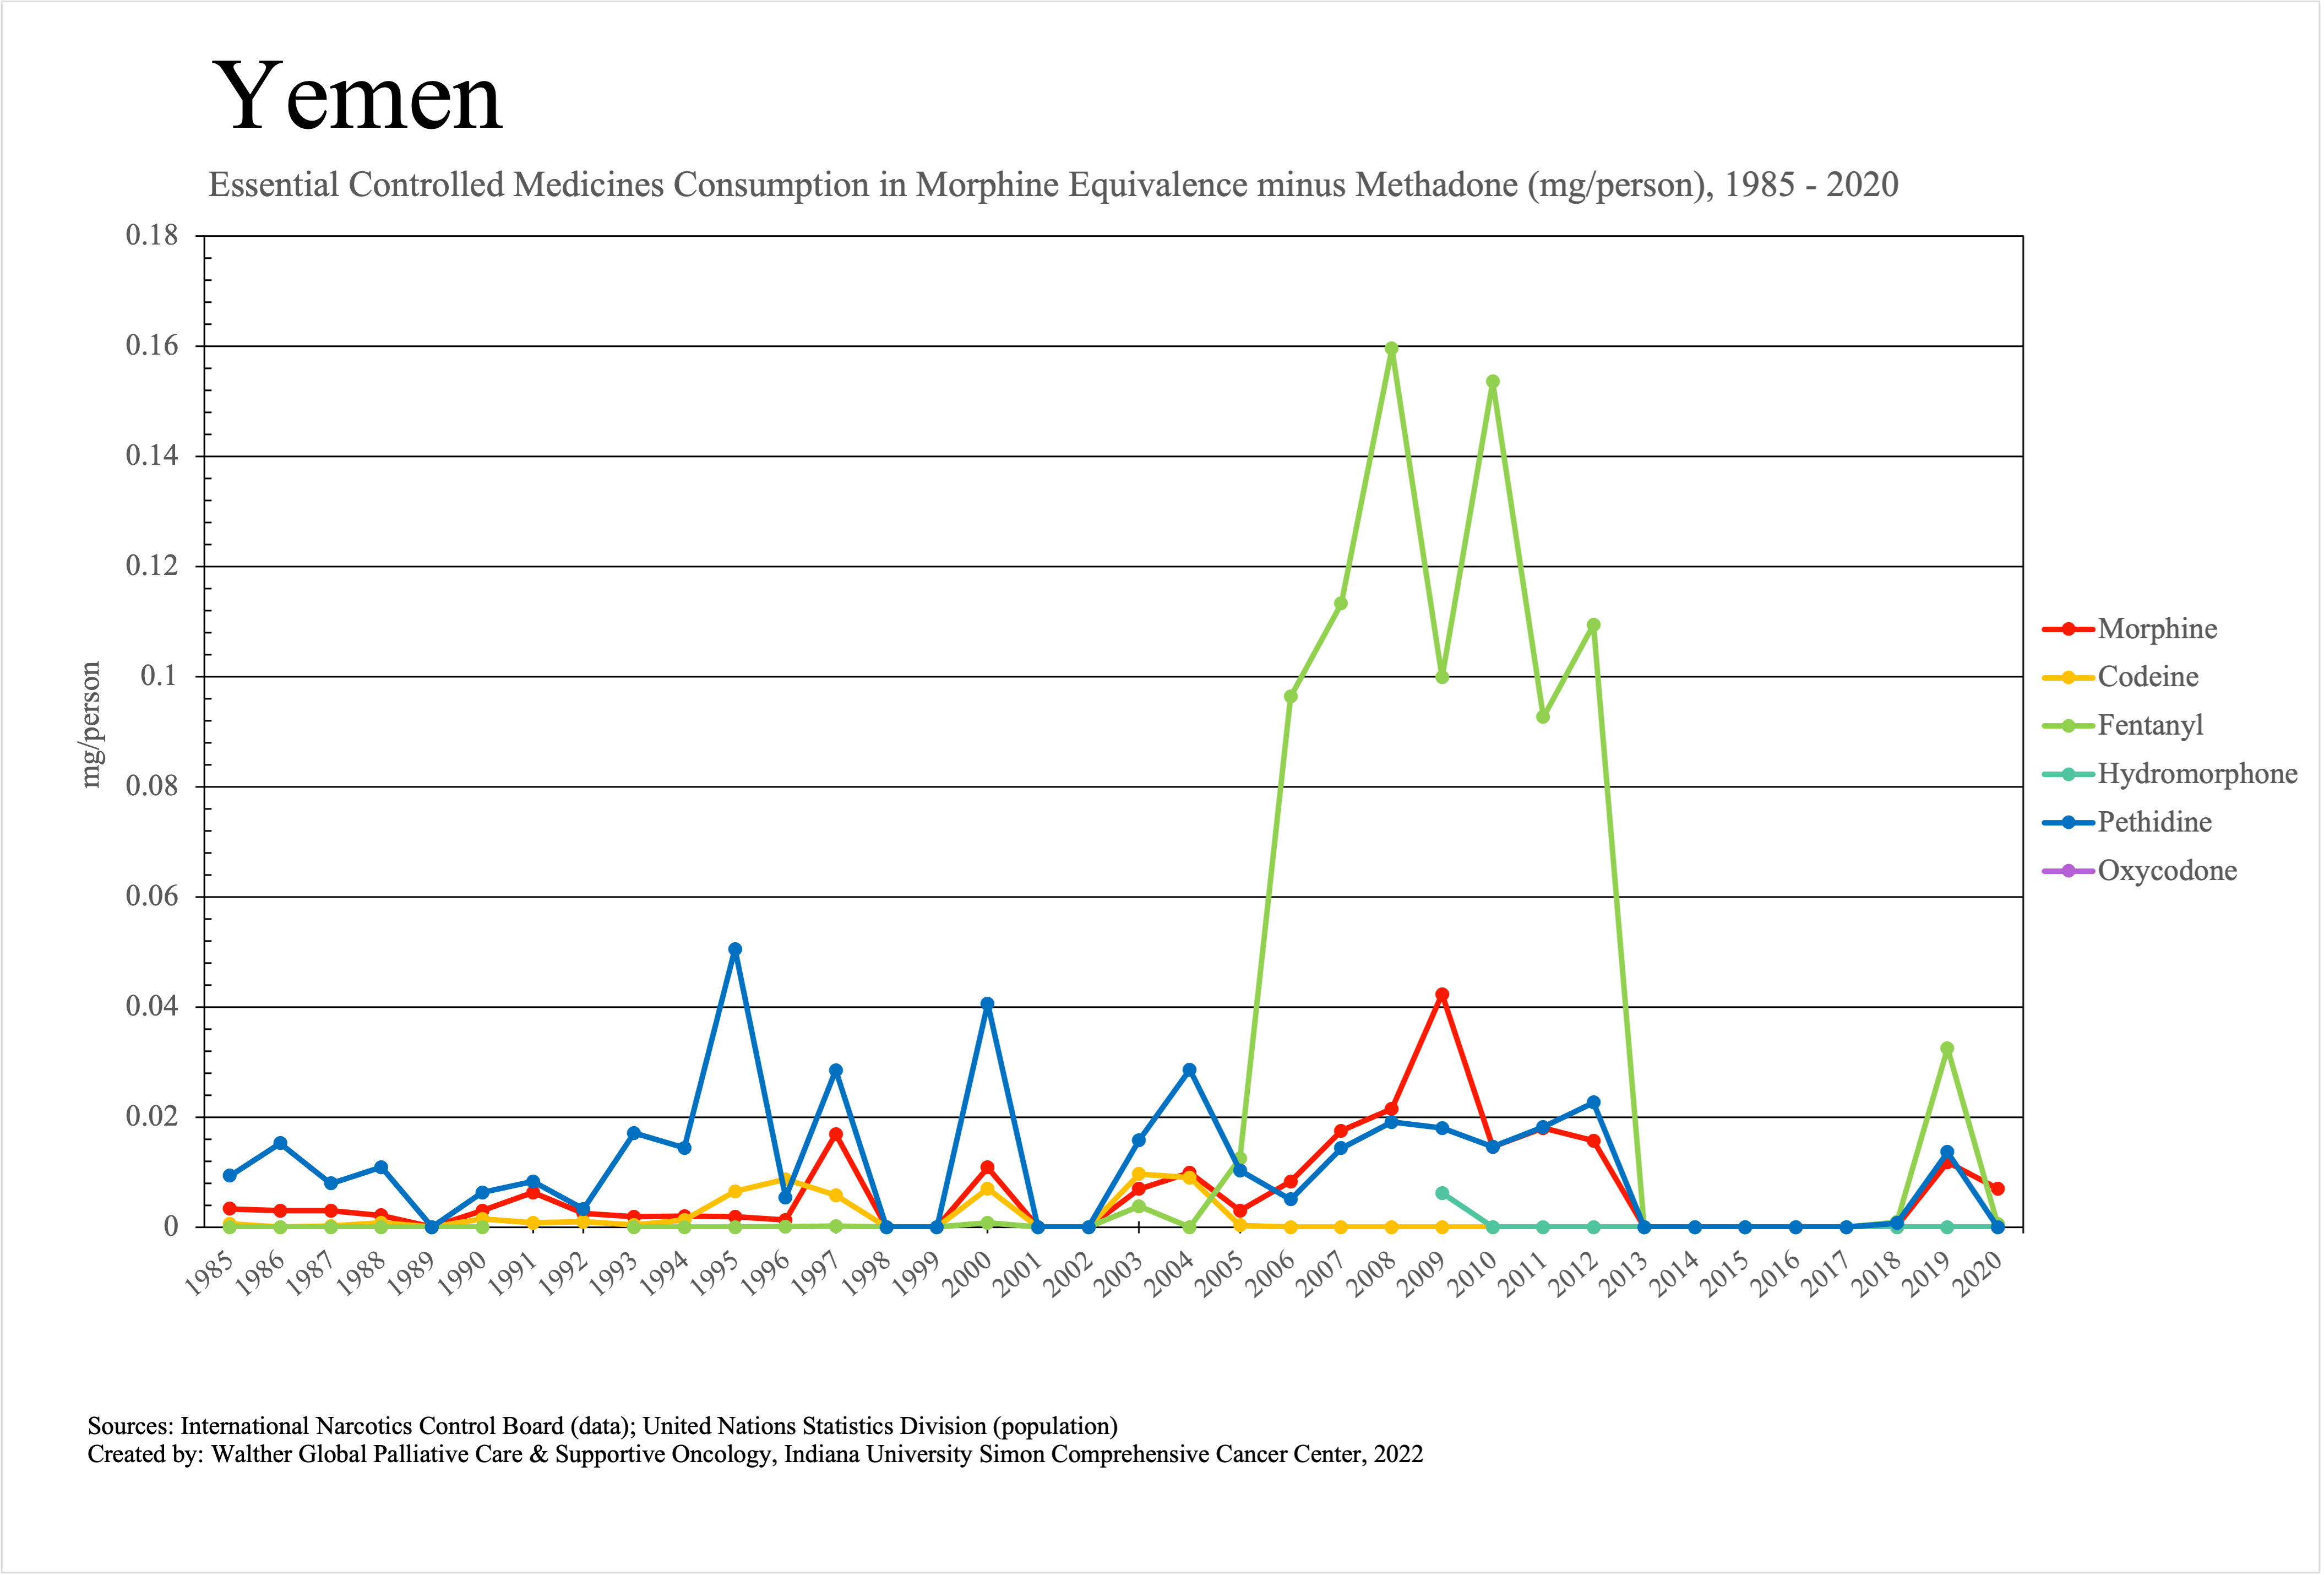Click the Hydromorphone legend entry
Image resolution: width=2324 pixels, height=1575 pixels.
pyautogui.click(x=2197, y=774)
